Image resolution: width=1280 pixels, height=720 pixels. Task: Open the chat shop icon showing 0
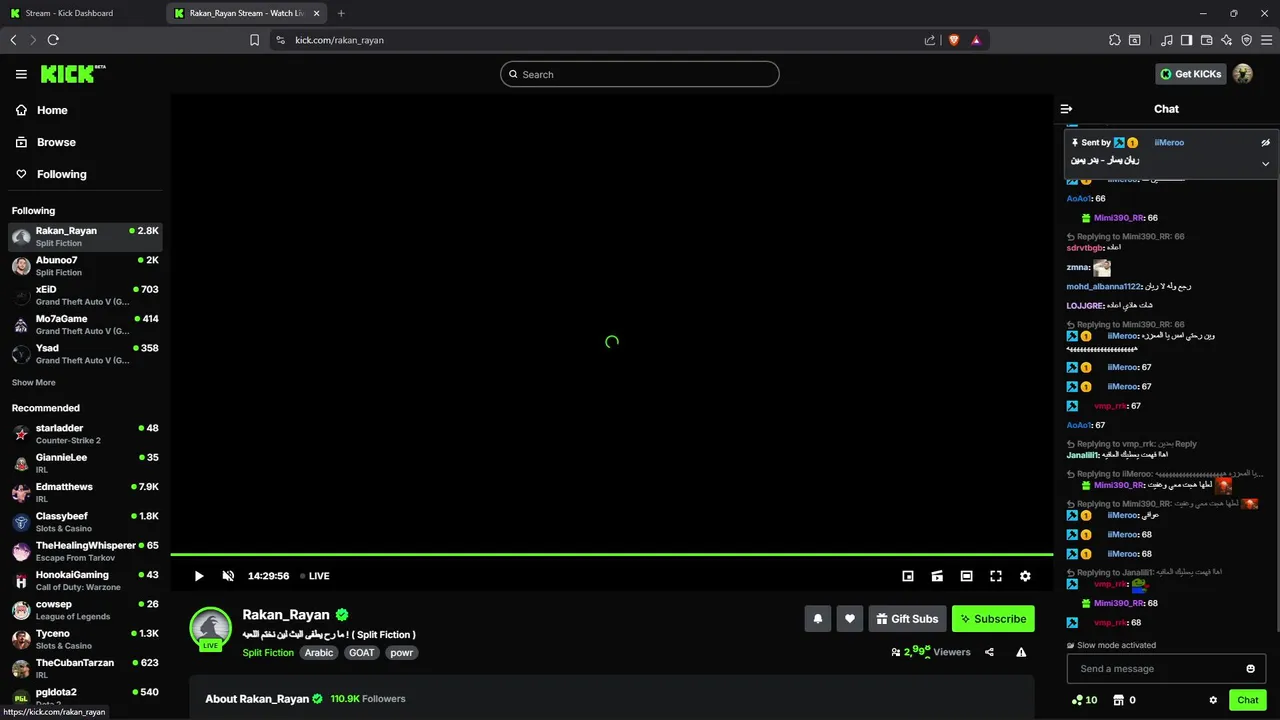(1125, 700)
